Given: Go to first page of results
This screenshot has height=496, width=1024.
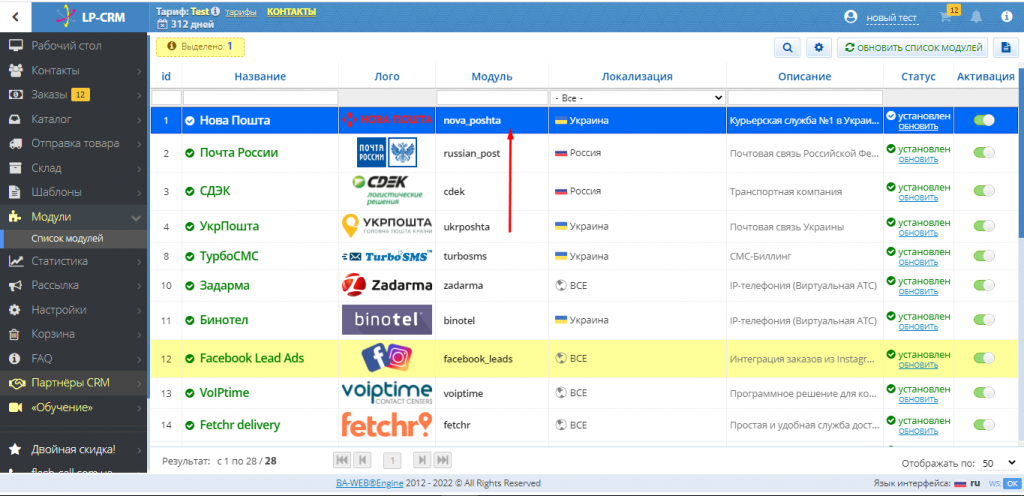Looking at the screenshot, I should tap(342, 460).
